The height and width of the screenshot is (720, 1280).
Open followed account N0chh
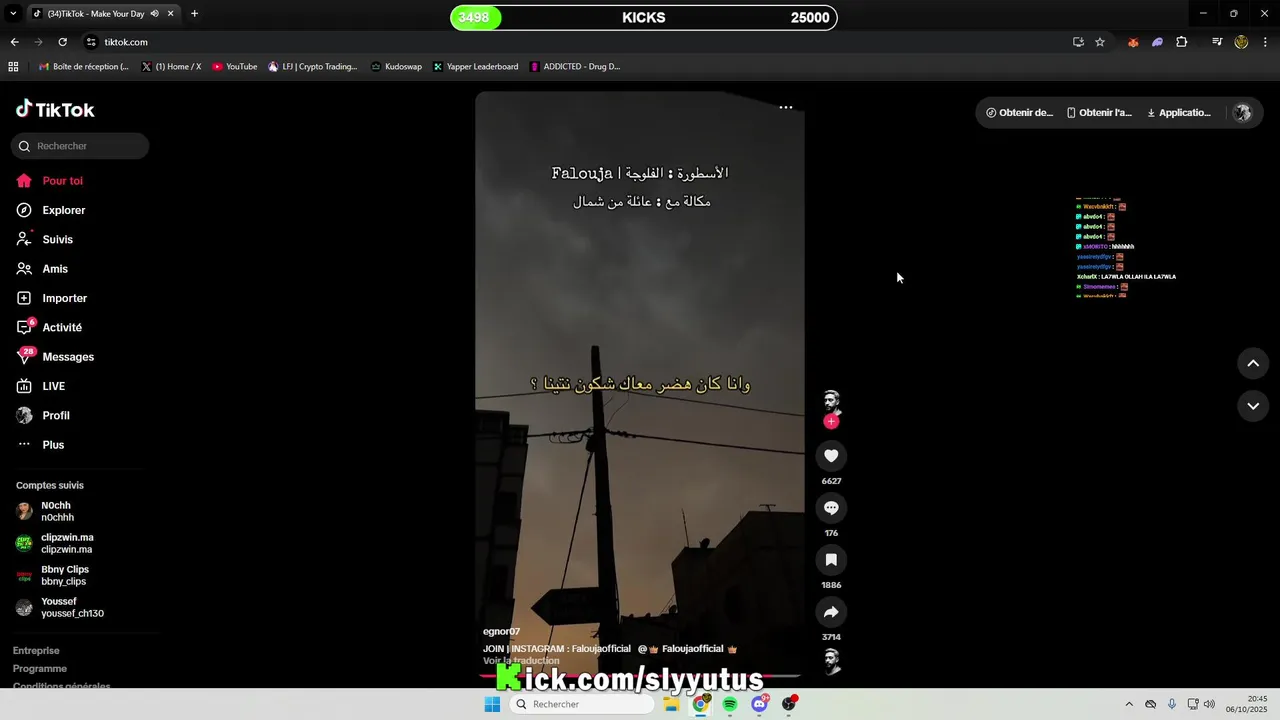[56, 511]
